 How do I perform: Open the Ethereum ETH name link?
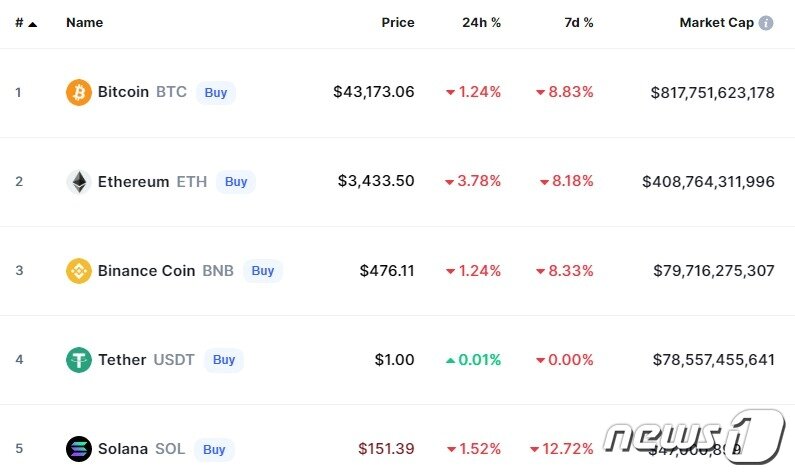tap(152, 182)
